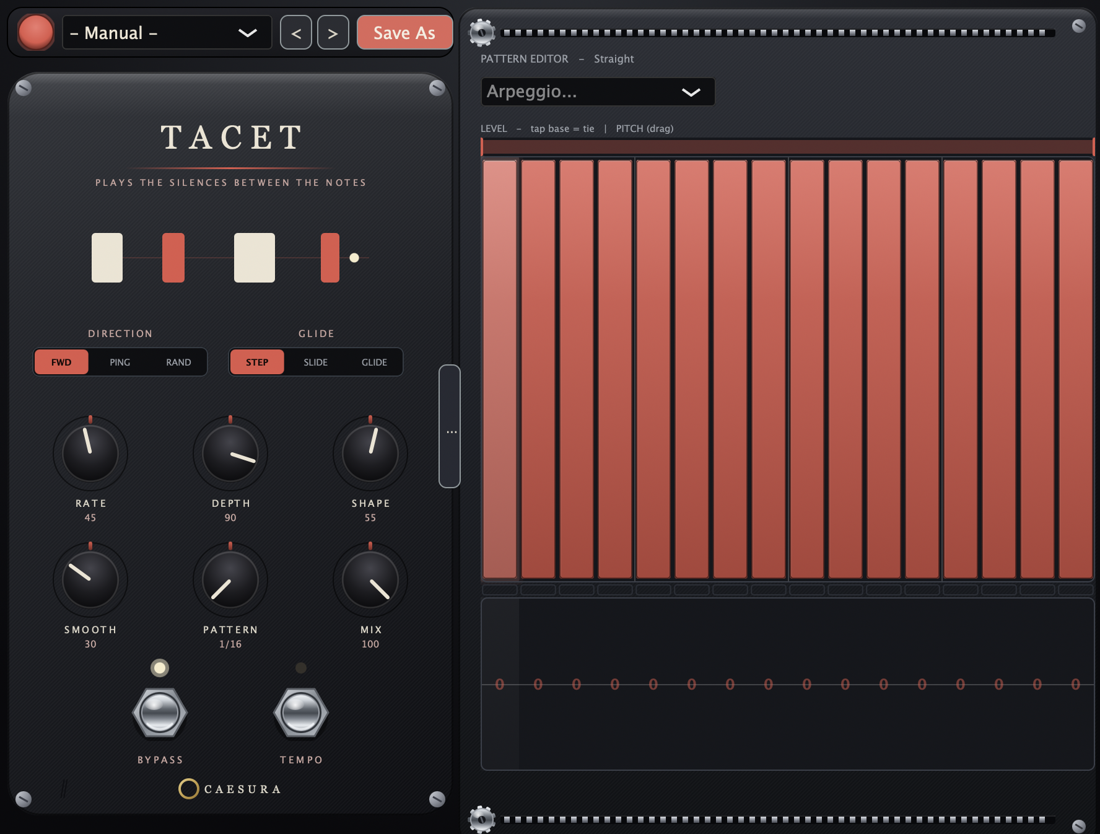Image resolution: width=1100 pixels, height=834 pixels.
Task: Click the SMOOTH value 30
Action: click(x=90, y=644)
